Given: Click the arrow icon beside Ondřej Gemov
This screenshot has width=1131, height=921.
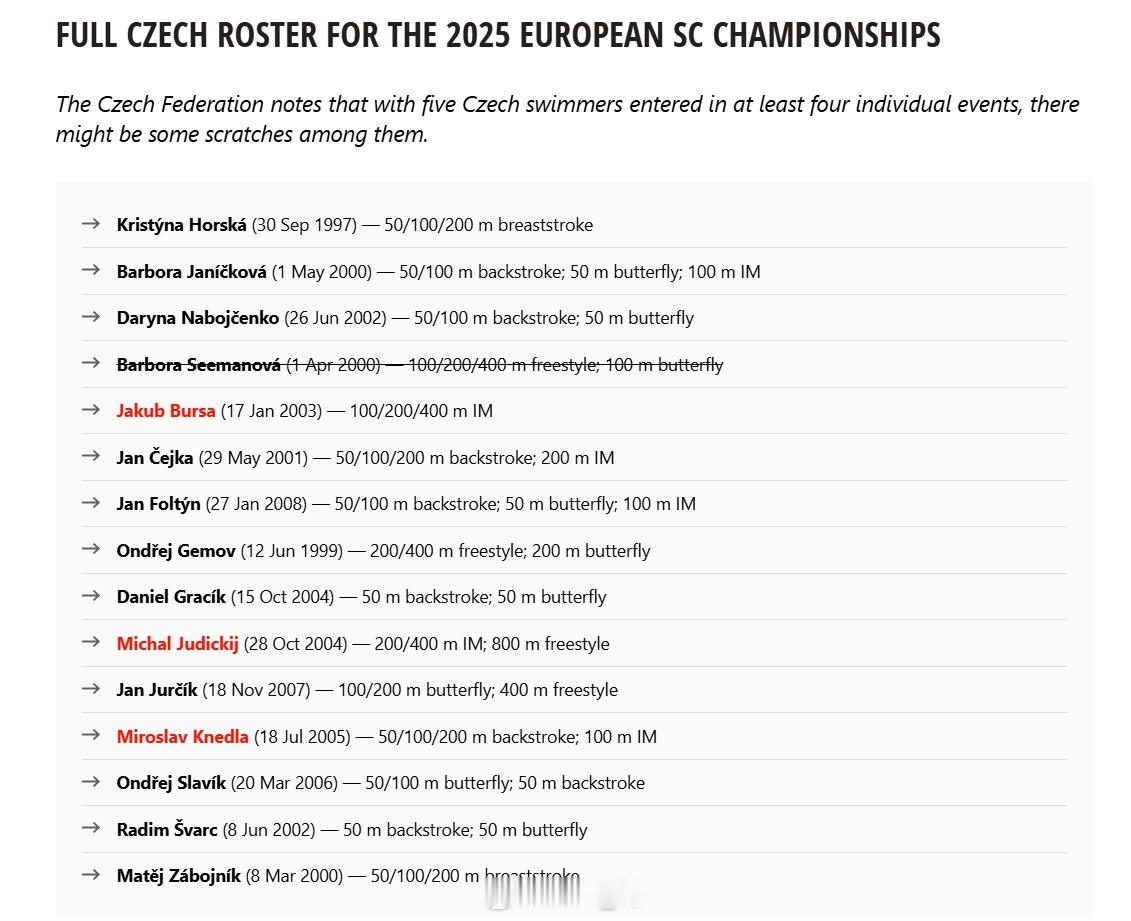Looking at the screenshot, I should point(91,549).
